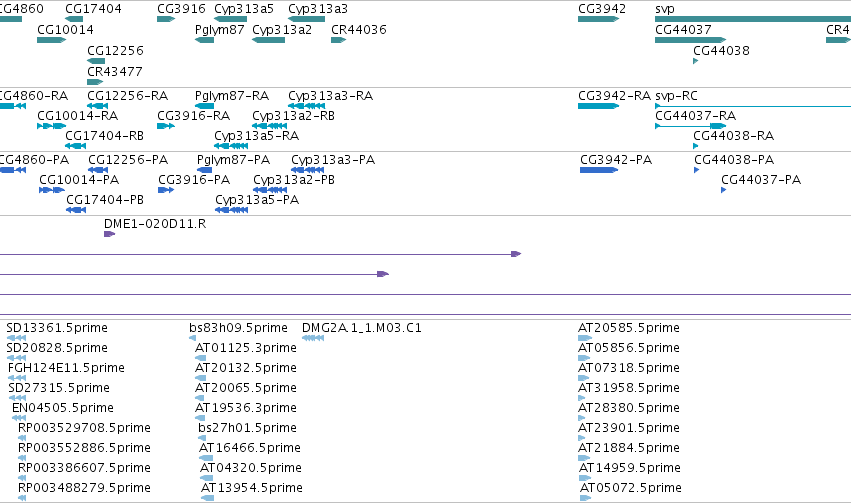Select transcript Cyp313a5-RA
This screenshot has width=851, height=503.
(231, 146)
